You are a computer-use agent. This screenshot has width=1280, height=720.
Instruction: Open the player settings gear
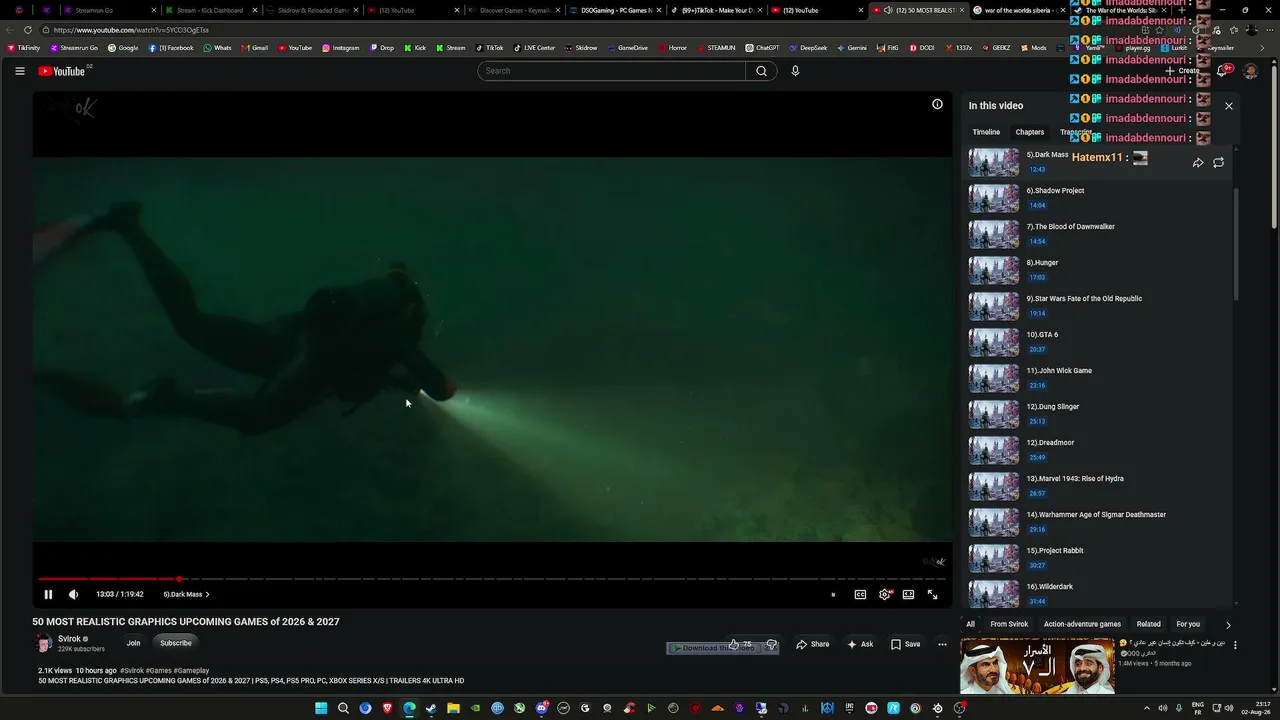tap(884, 594)
